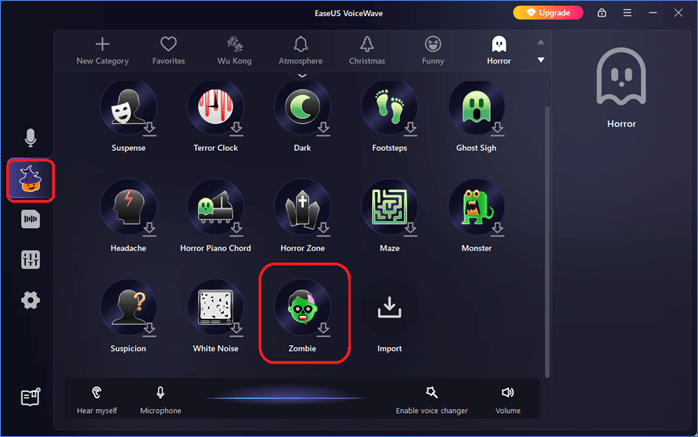
Task: Open the soundboard sidebar icon
Action: tap(30, 220)
